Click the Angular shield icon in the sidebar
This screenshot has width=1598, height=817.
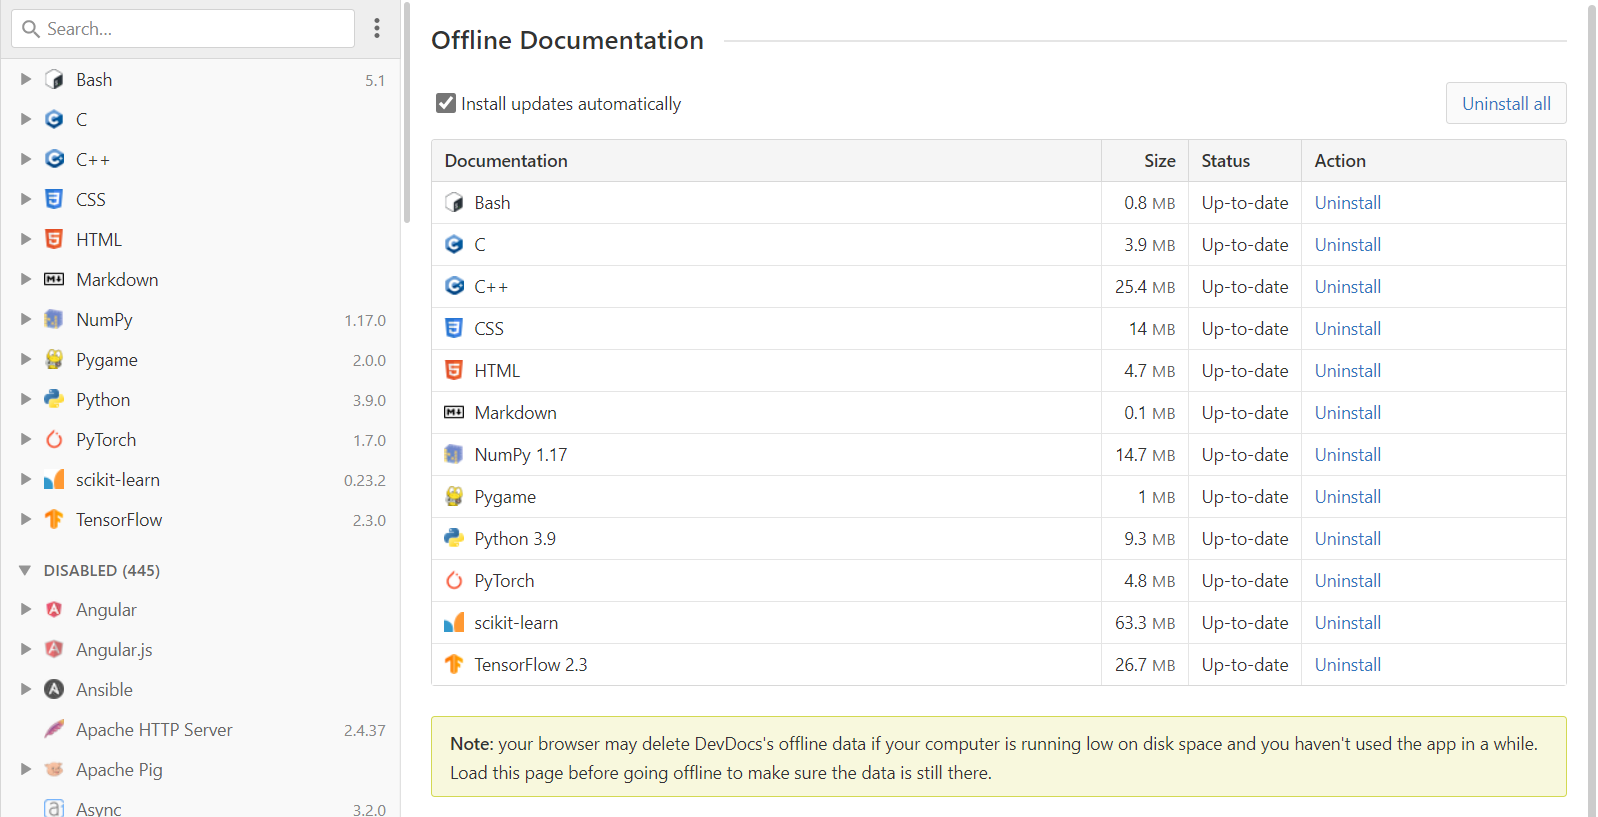pos(54,609)
